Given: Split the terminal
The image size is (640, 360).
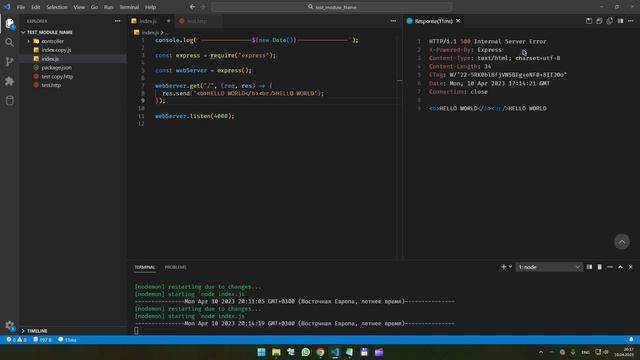Looking at the screenshot, I should (x=589, y=267).
